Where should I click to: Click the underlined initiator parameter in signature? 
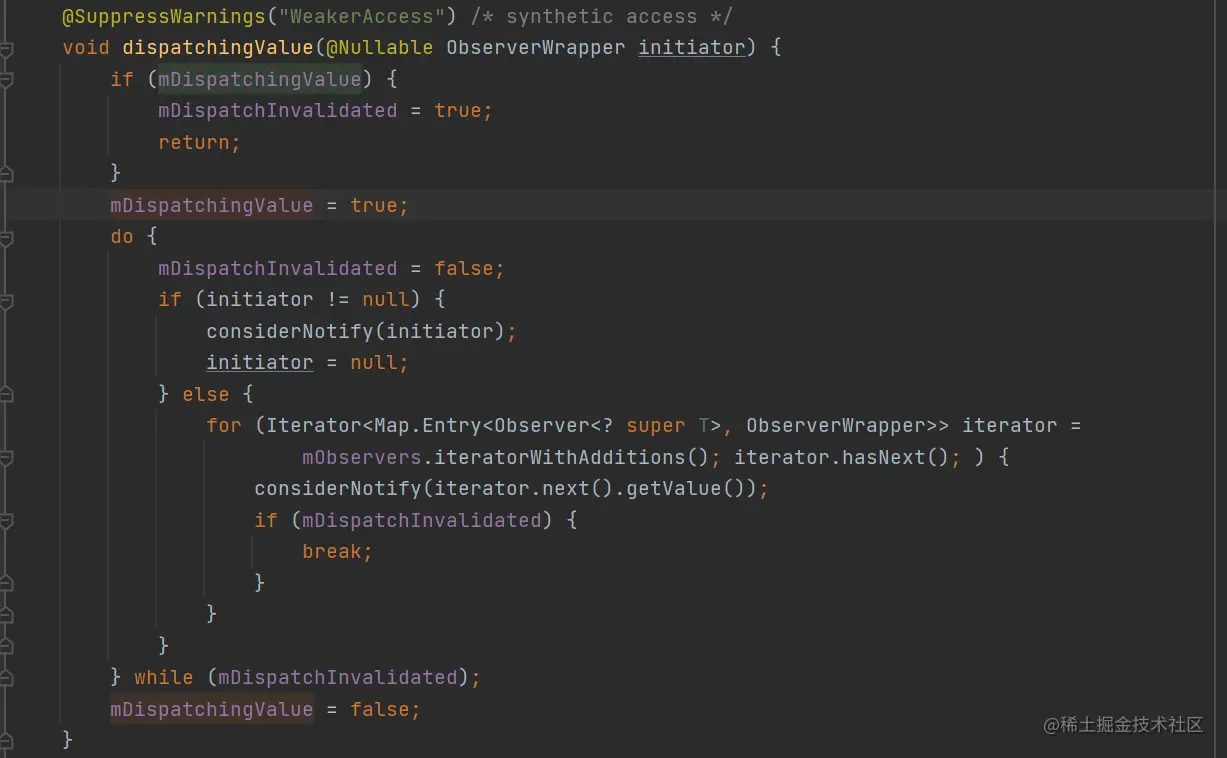(x=692, y=47)
